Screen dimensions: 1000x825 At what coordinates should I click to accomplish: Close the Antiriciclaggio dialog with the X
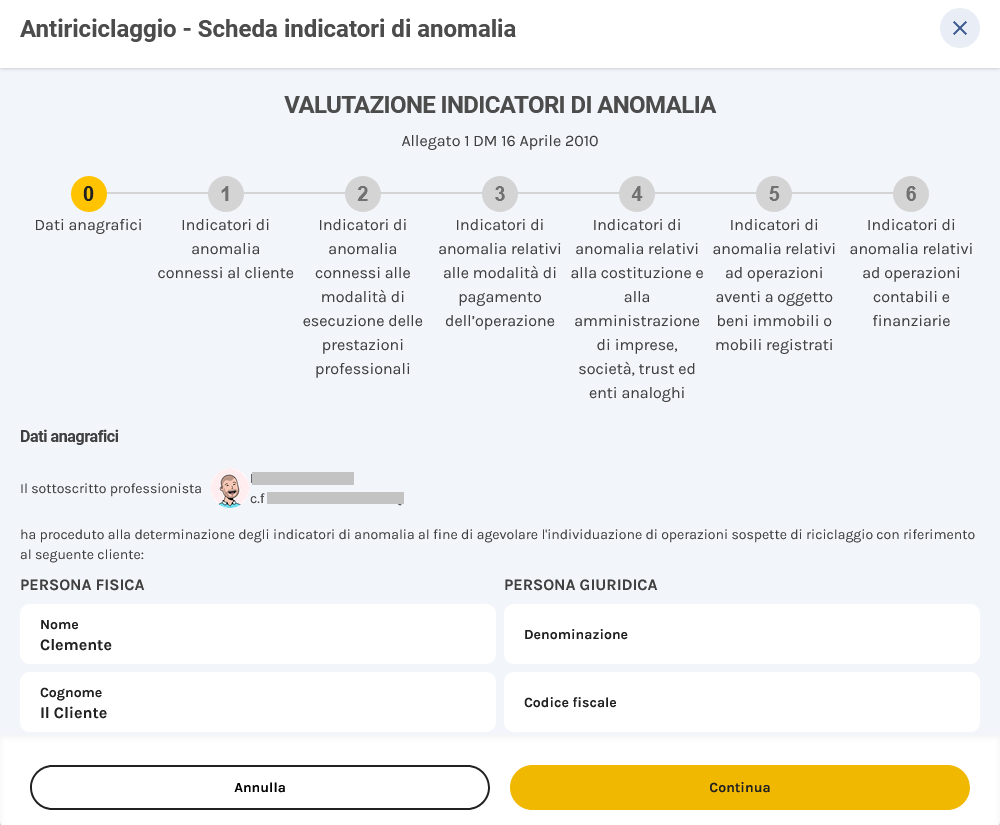click(959, 28)
